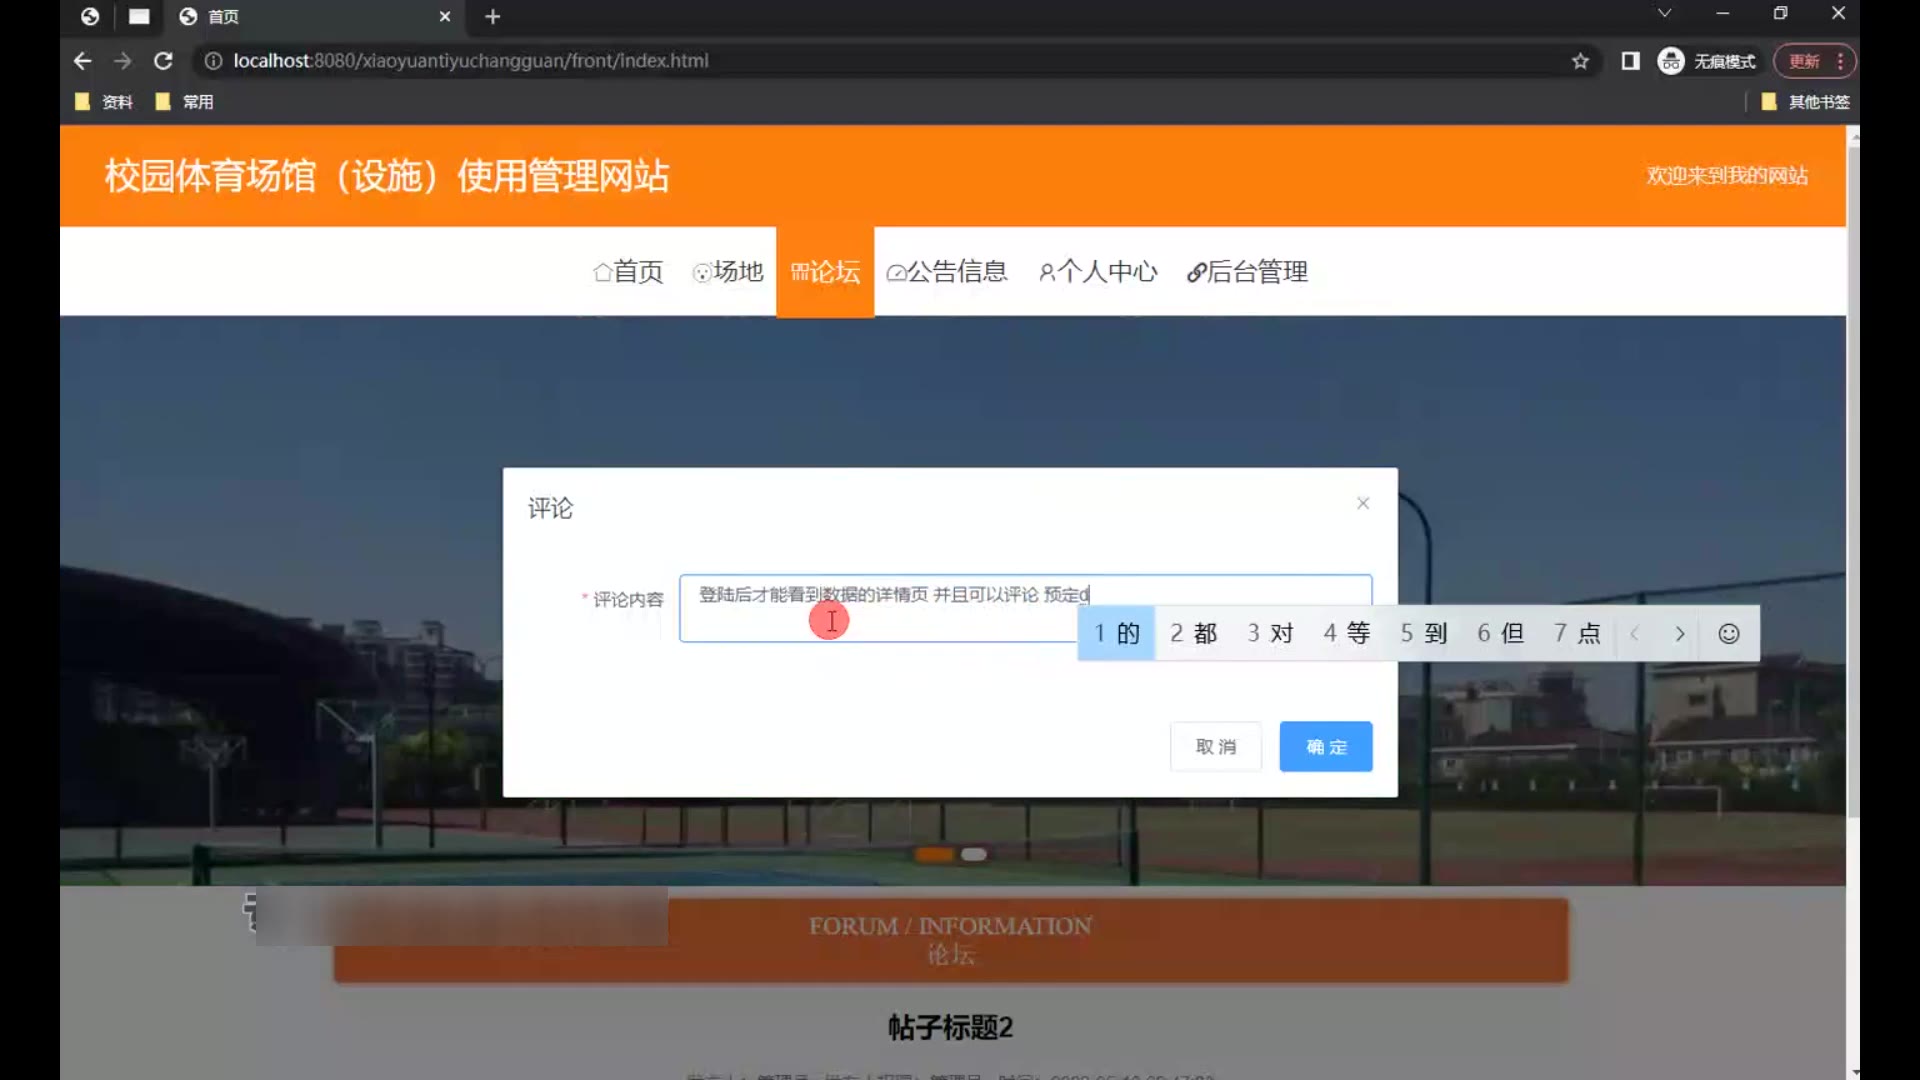The height and width of the screenshot is (1080, 1920).
Task: Expand tab search dropdown chevron
Action: click(x=1664, y=13)
